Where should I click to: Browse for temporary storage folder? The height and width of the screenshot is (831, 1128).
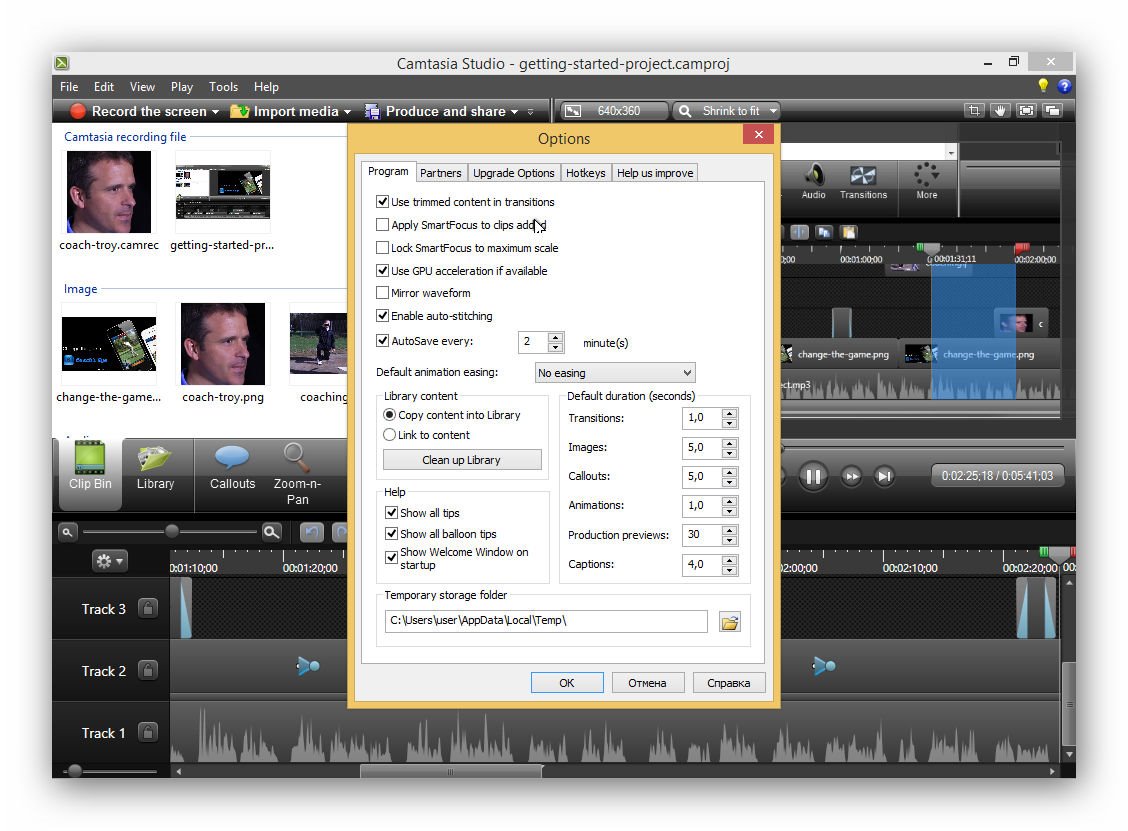tap(729, 622)
